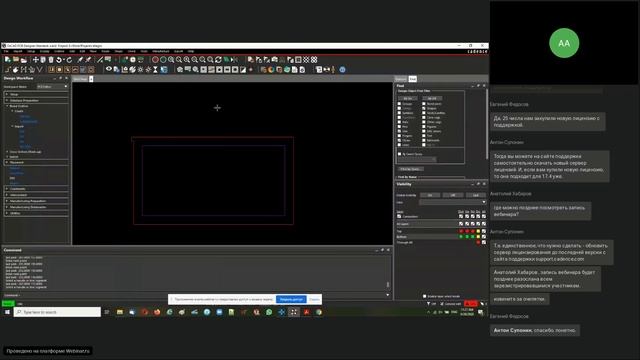
Task: Click the Copy toolbar icon
Action: [x=43, y=60]
